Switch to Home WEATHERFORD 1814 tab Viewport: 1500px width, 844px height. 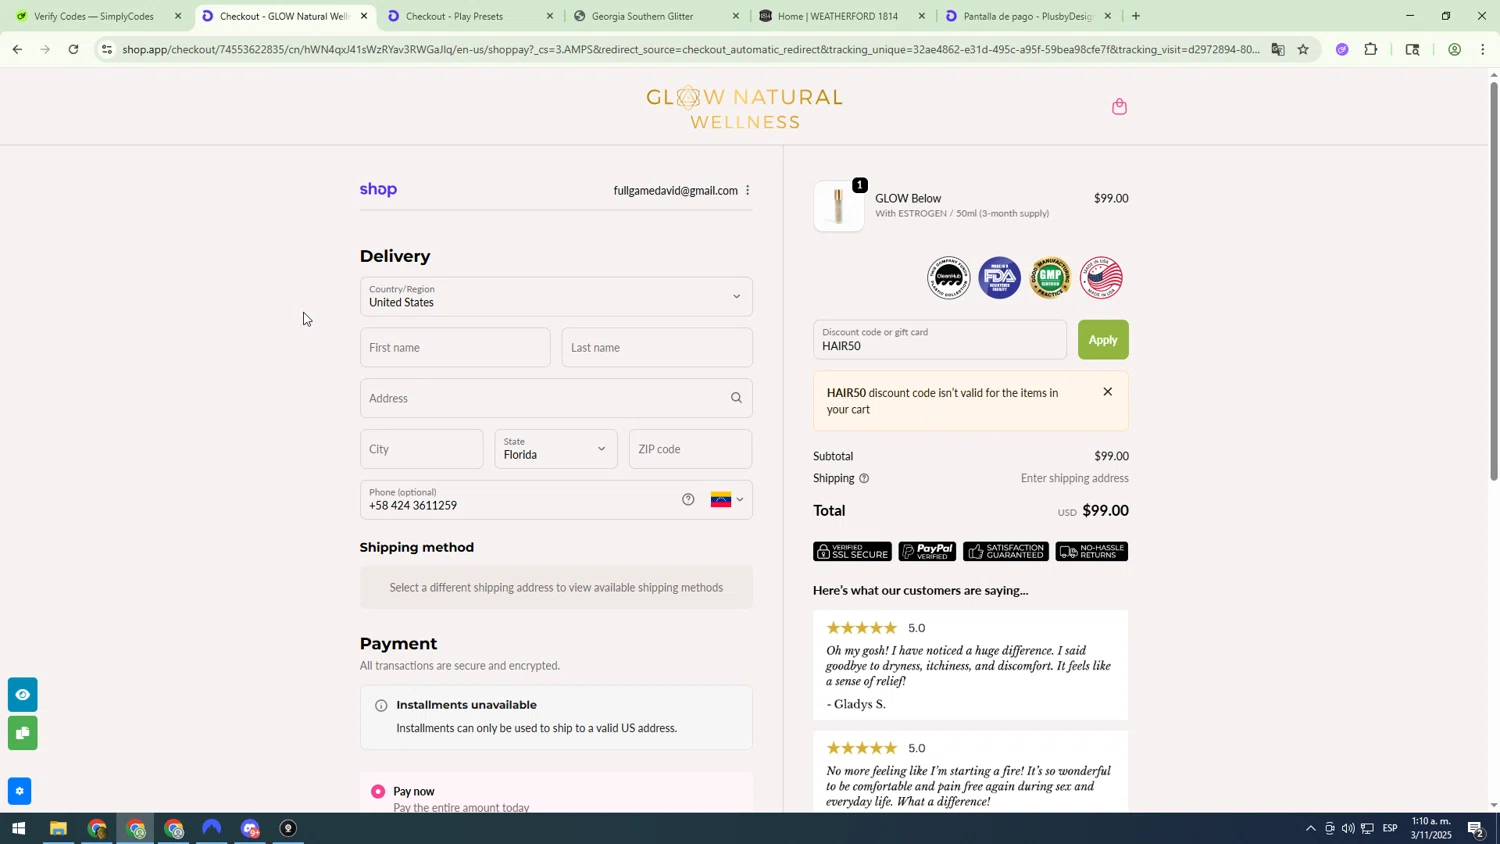point(840,16)
